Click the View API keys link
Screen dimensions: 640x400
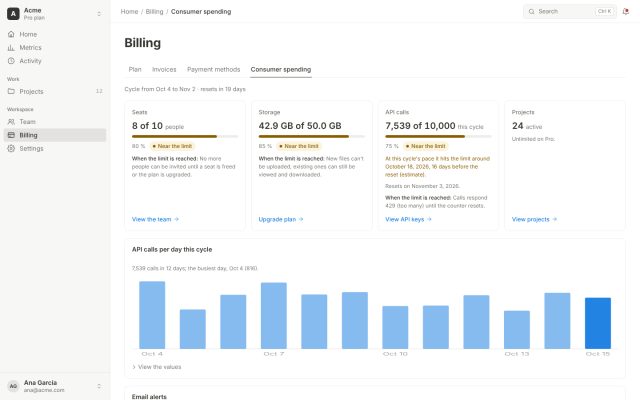[408, 219]
